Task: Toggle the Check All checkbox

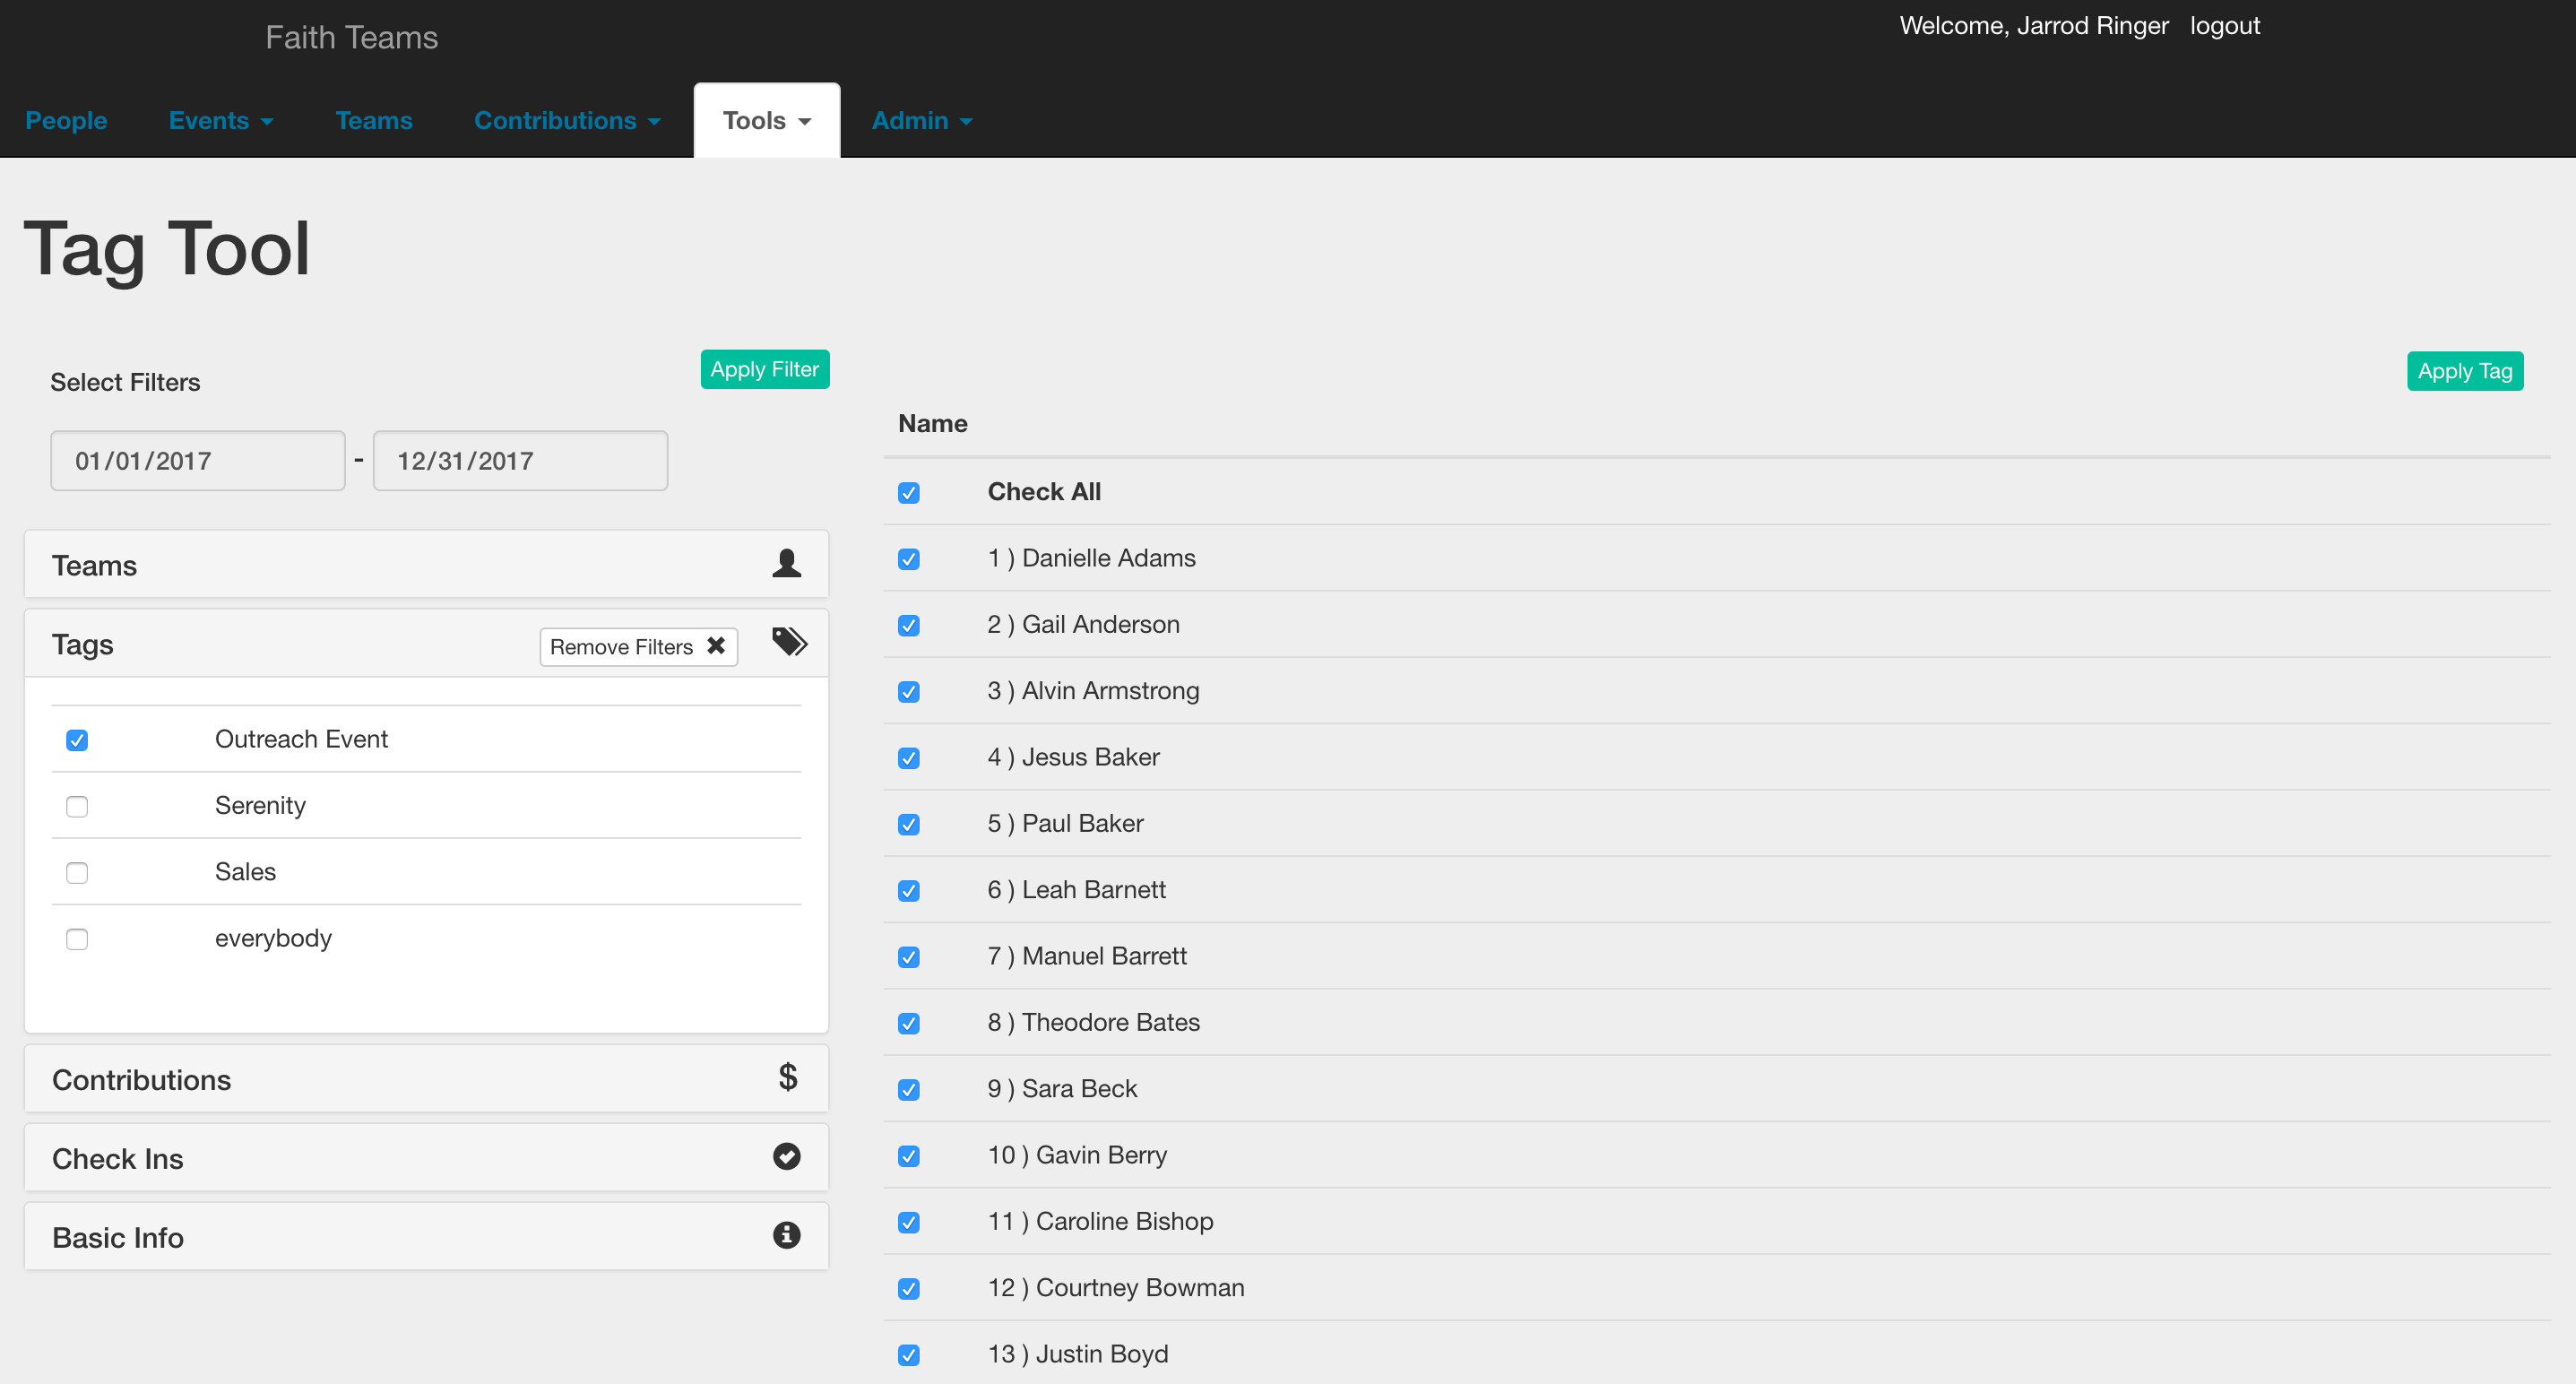Action: click(x=908, y=493)
